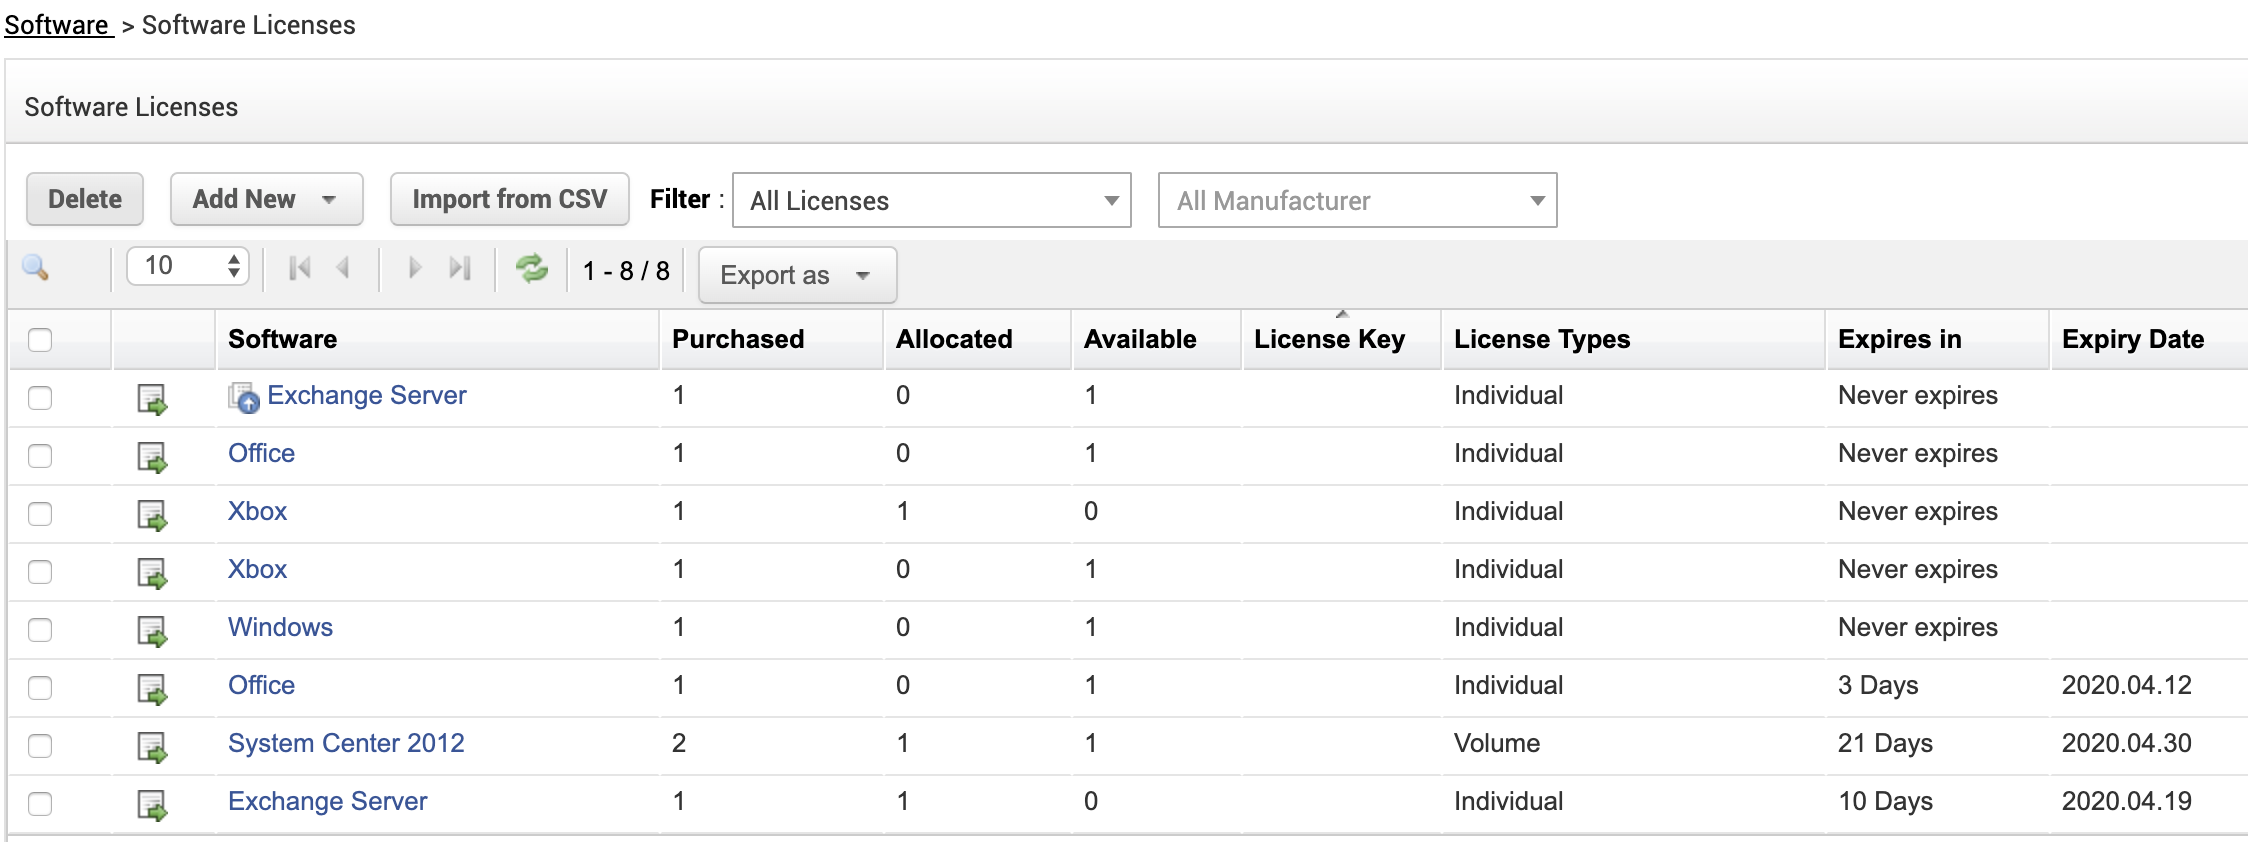
Task: Change the rows-per-page value of 10
Action: click(x=188, y=266)
